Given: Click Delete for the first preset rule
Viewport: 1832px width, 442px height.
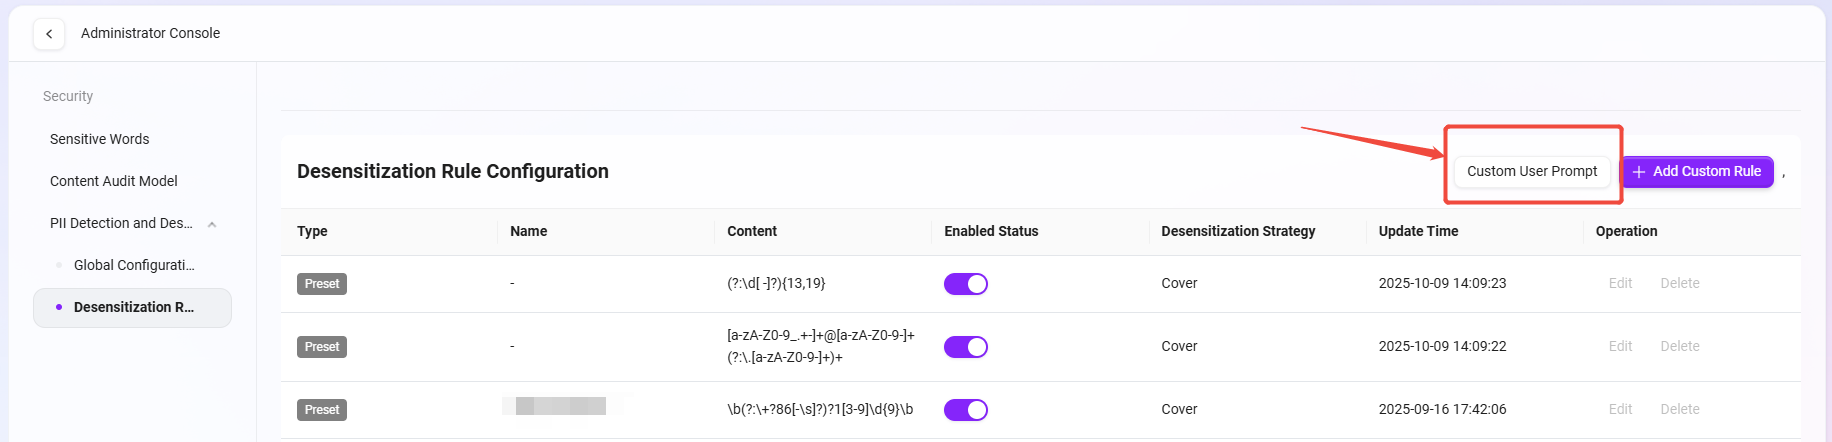Looking at the screenshot, I should pyautogui.click(x=1680, y=283).
